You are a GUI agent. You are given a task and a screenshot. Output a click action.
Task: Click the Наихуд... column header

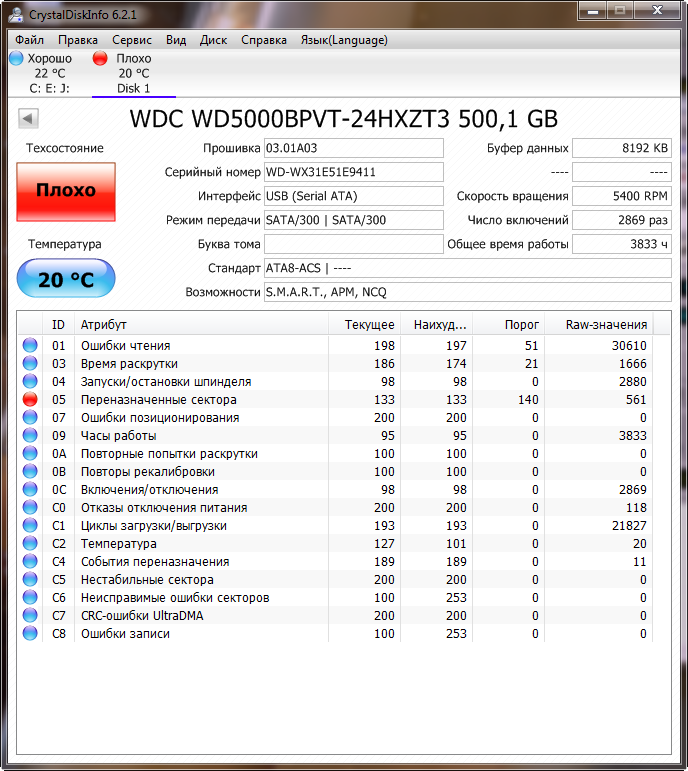[x=437, y=325]
